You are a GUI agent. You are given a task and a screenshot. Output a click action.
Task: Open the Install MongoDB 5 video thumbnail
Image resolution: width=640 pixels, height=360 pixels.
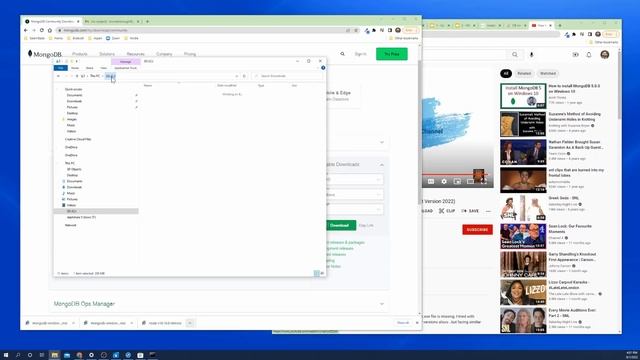coord(523,96)
